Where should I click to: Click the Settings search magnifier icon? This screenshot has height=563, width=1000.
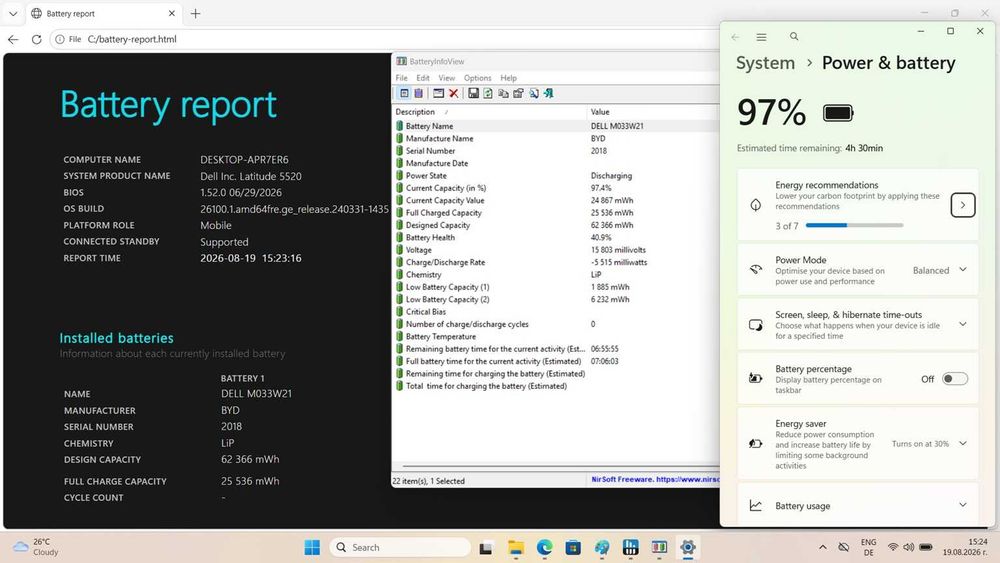[794, 36]
